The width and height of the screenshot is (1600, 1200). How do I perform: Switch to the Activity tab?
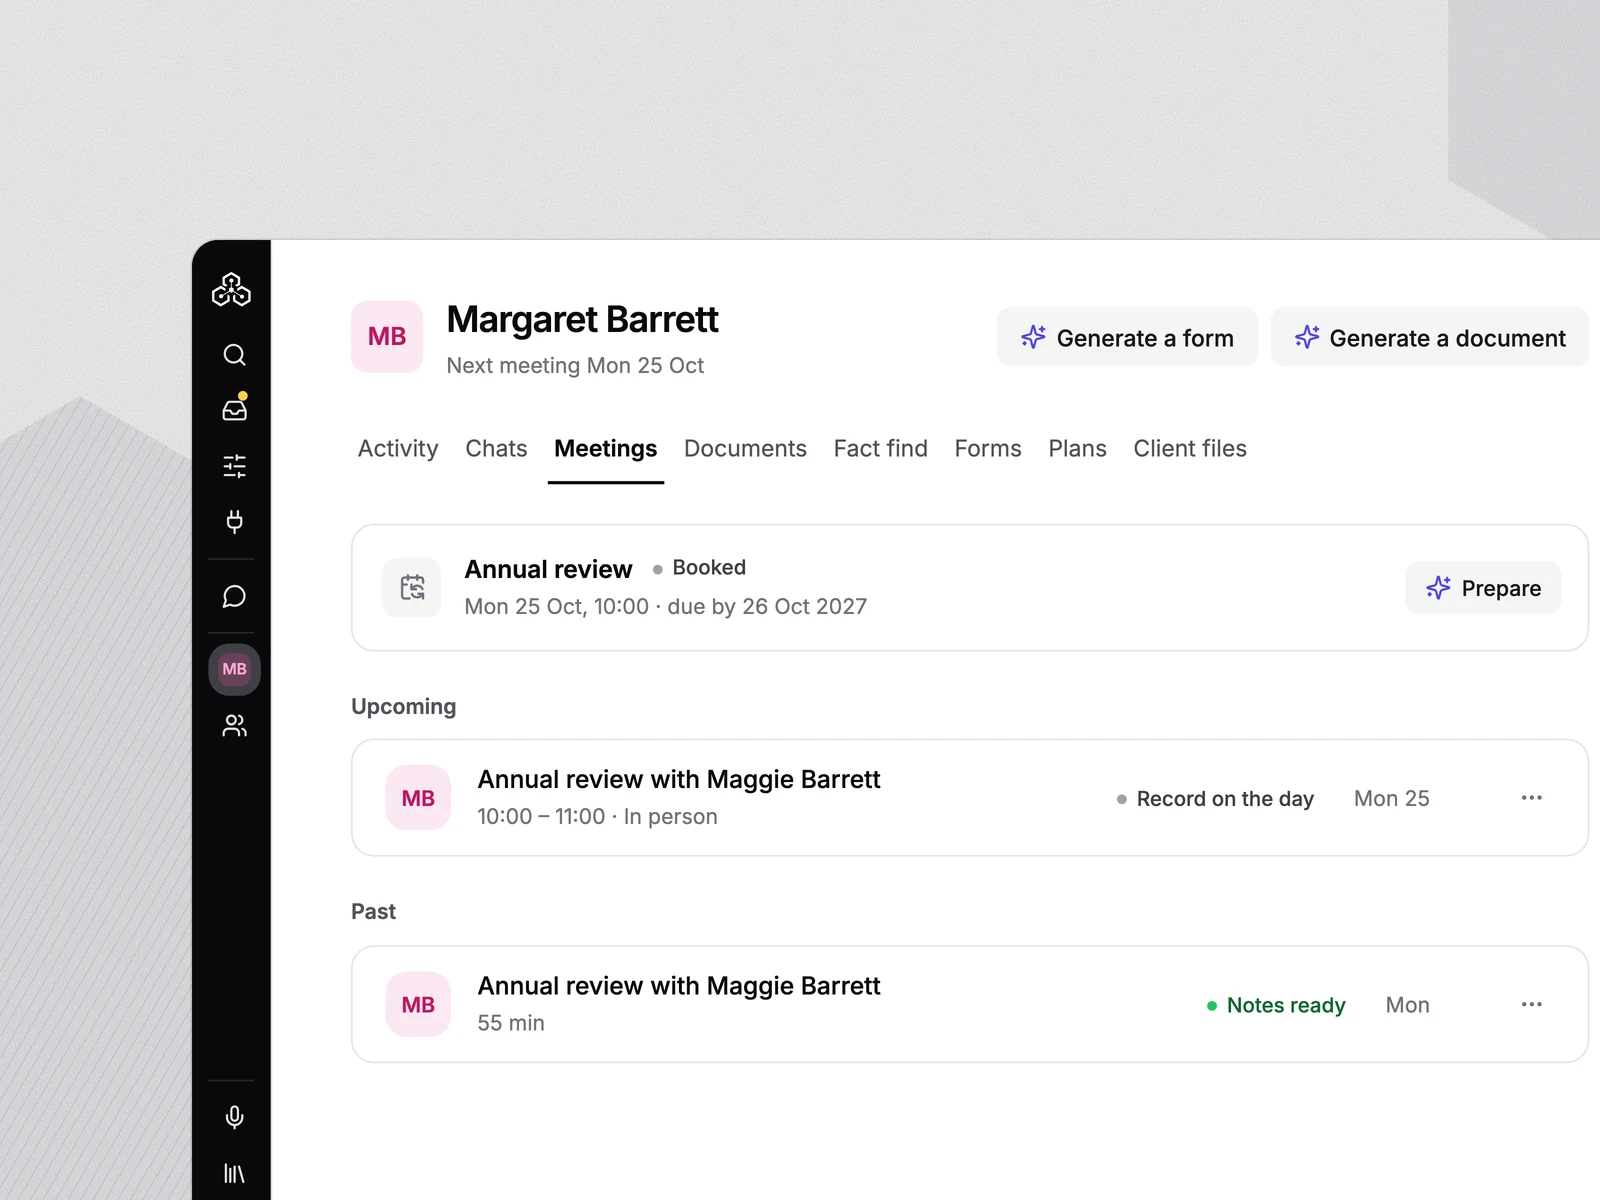pyautogui.click(x=398, y=449)
